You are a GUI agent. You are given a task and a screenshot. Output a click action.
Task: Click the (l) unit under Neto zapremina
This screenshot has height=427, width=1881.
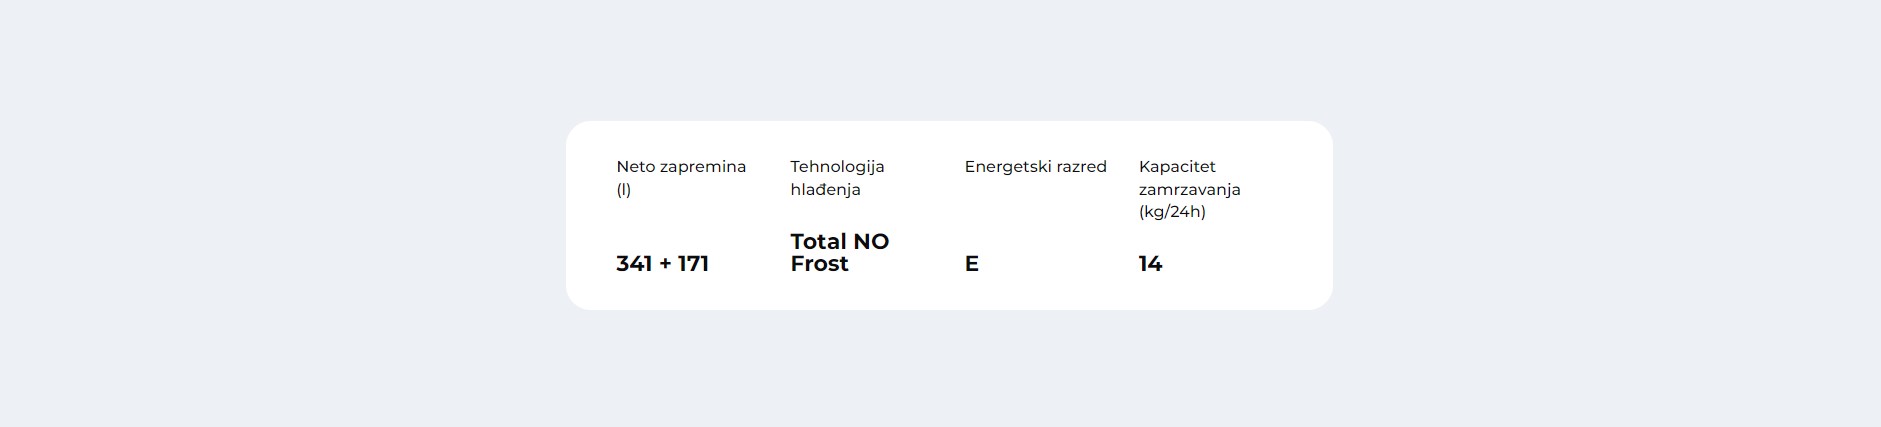tap(623, 190)
